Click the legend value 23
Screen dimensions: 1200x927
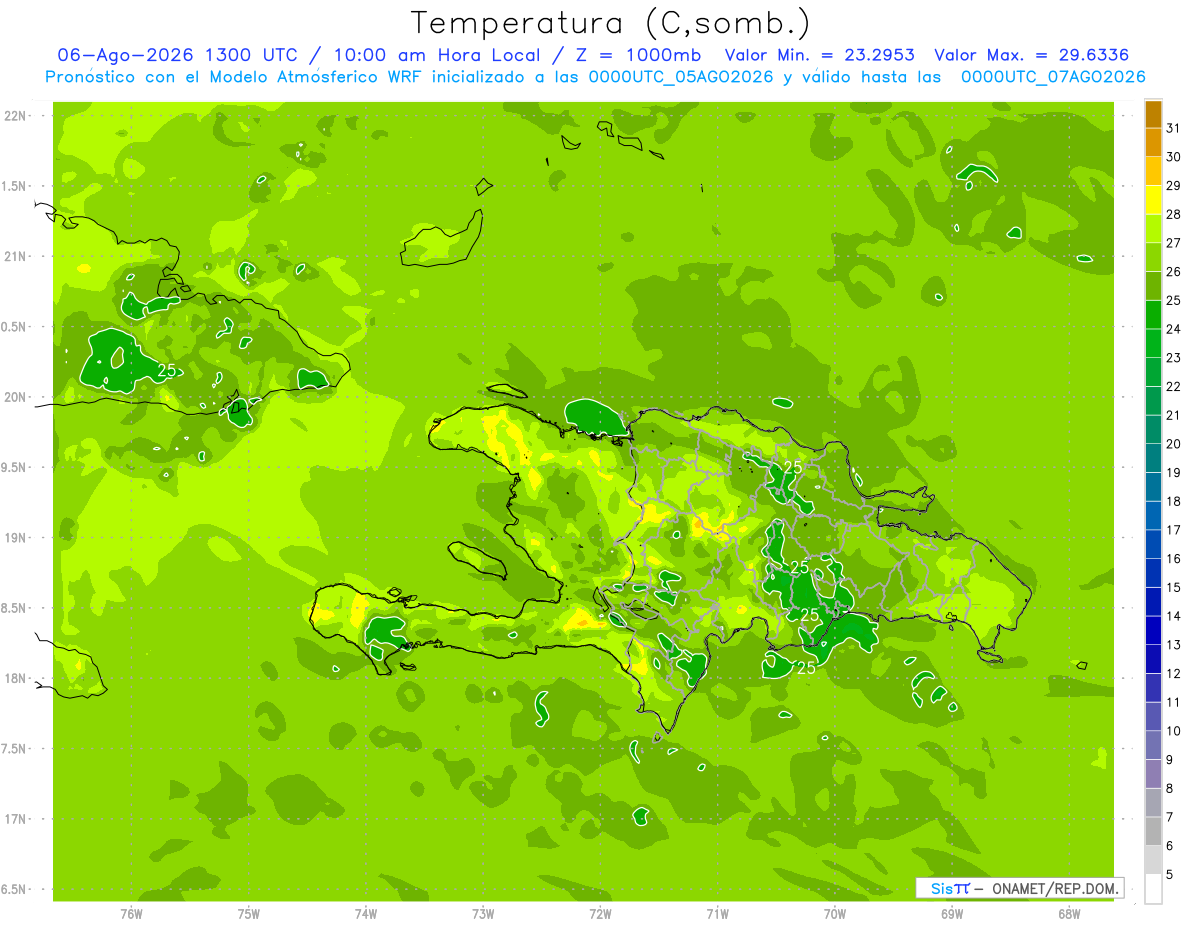pyautogui.click(x=1173, y=358)
